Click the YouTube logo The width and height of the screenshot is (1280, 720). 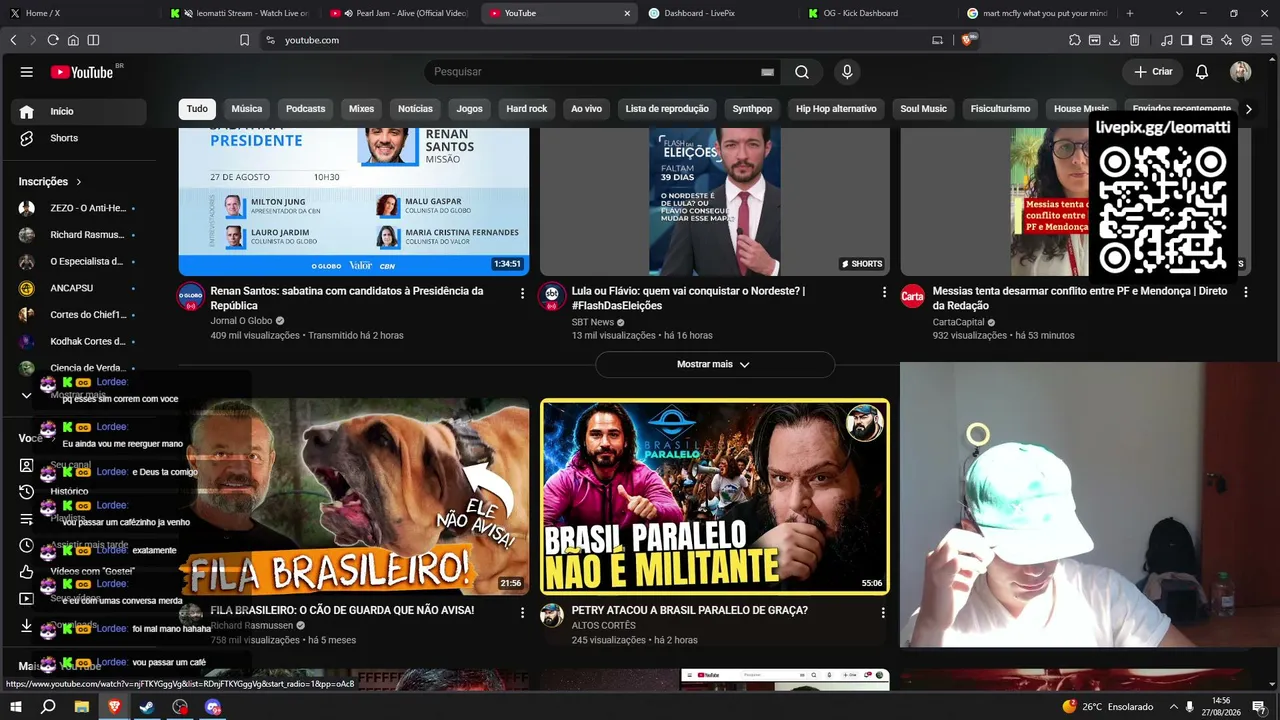coord(82,72)
